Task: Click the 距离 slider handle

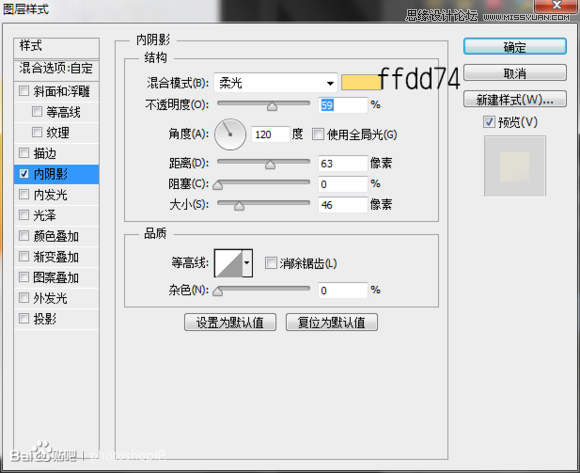Action: (x=270, y=165)
